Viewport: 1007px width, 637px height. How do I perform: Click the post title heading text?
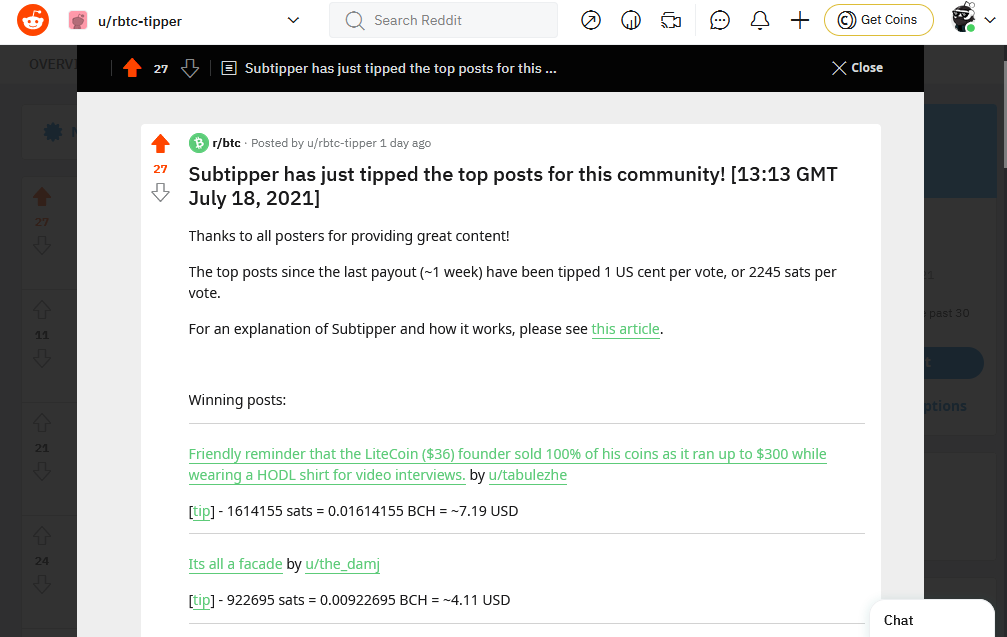(x=512, y=186)
